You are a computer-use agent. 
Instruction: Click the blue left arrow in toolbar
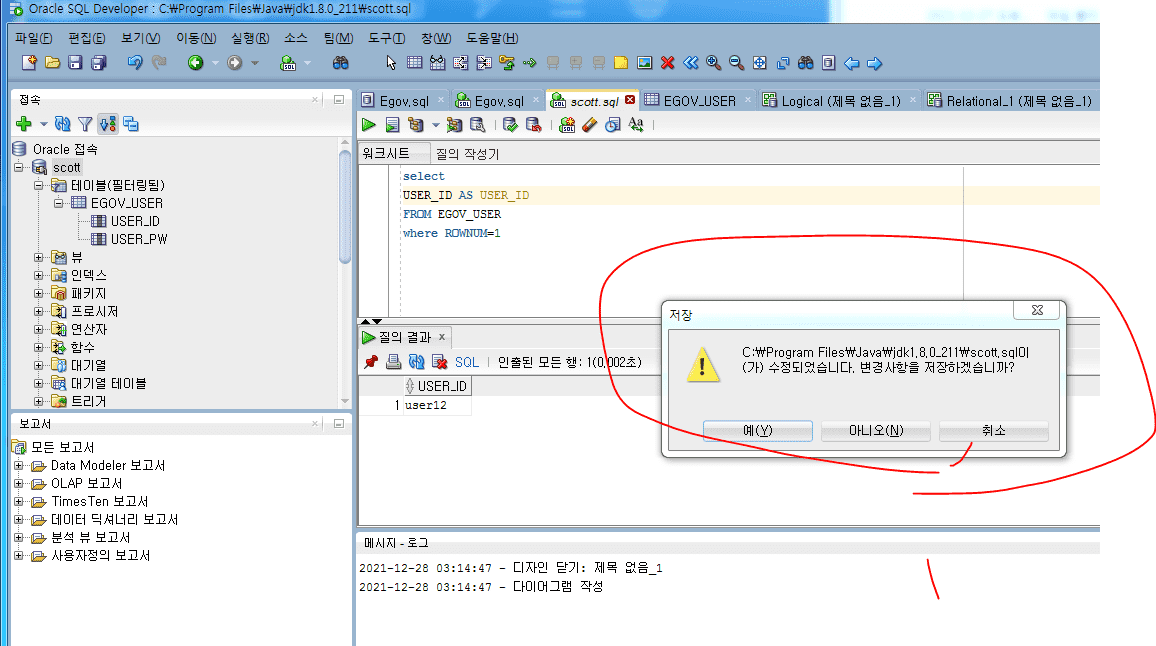(x=852, y=63)
